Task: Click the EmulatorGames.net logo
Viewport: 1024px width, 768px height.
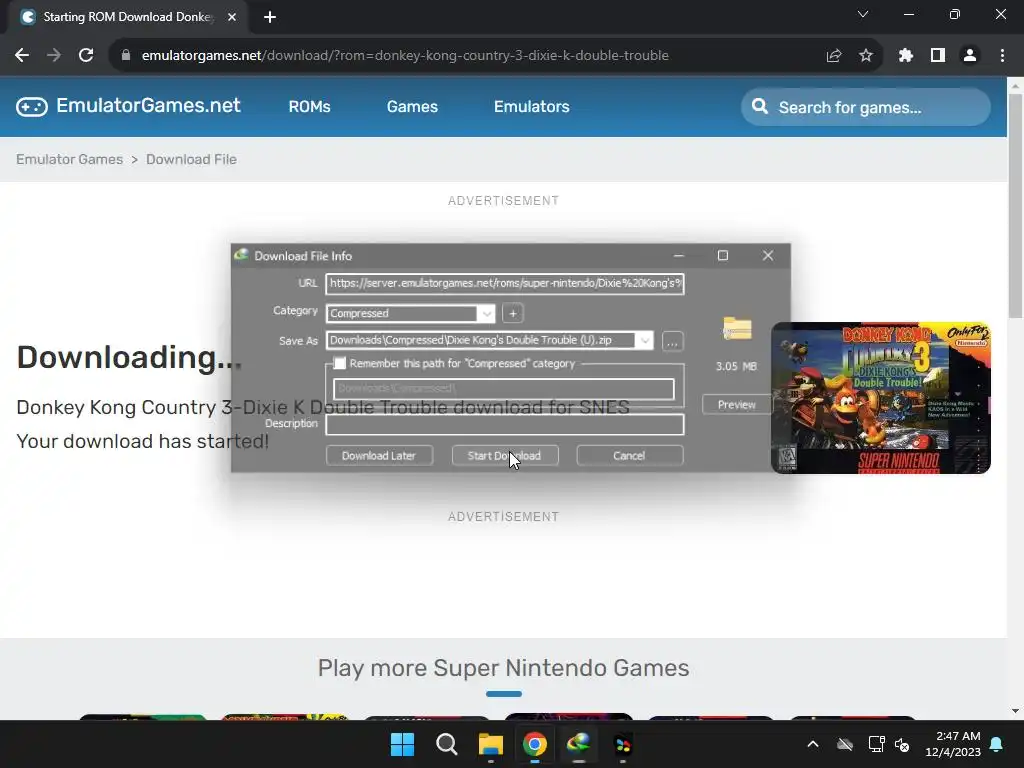Action: [x=129, y=106]
